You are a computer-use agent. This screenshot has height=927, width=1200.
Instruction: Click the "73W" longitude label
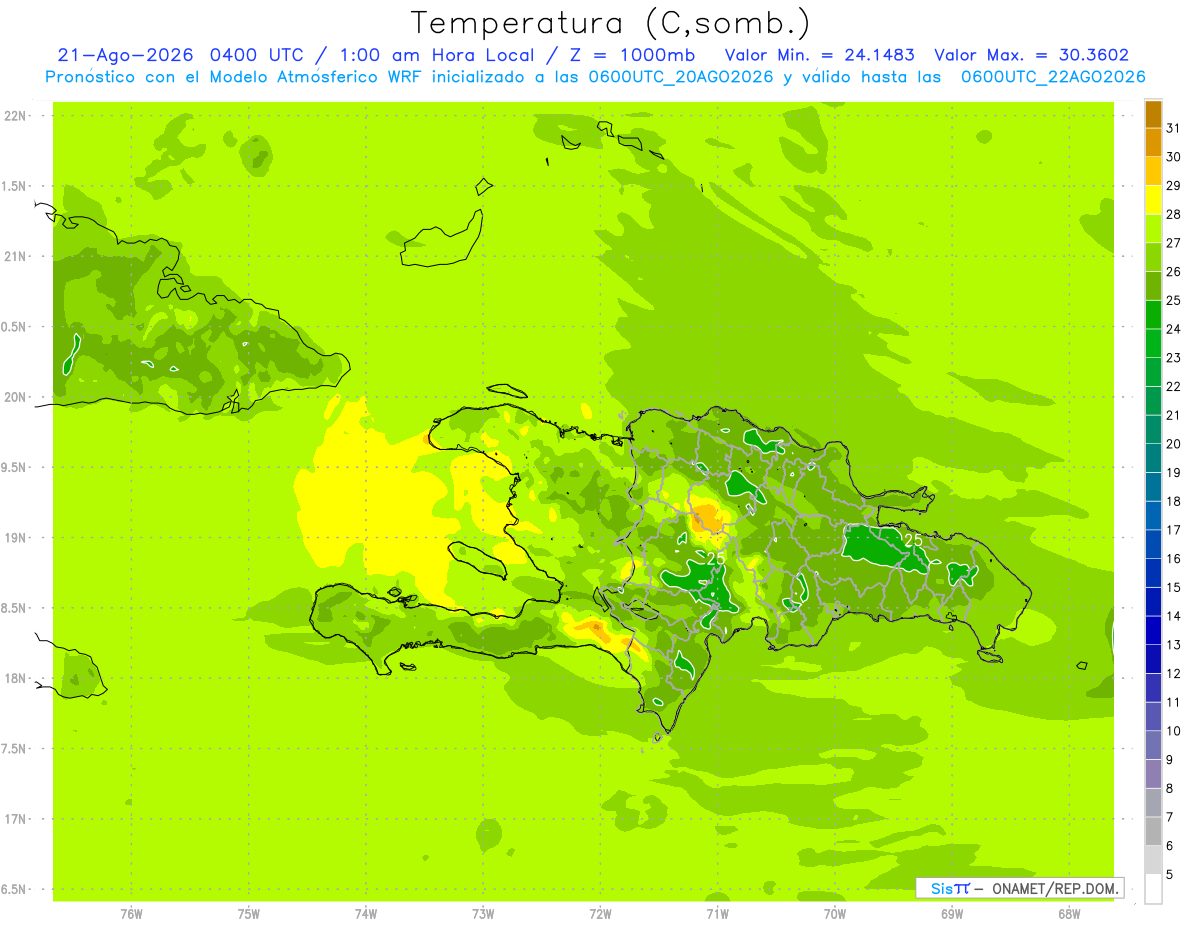(x=483, y=914)
